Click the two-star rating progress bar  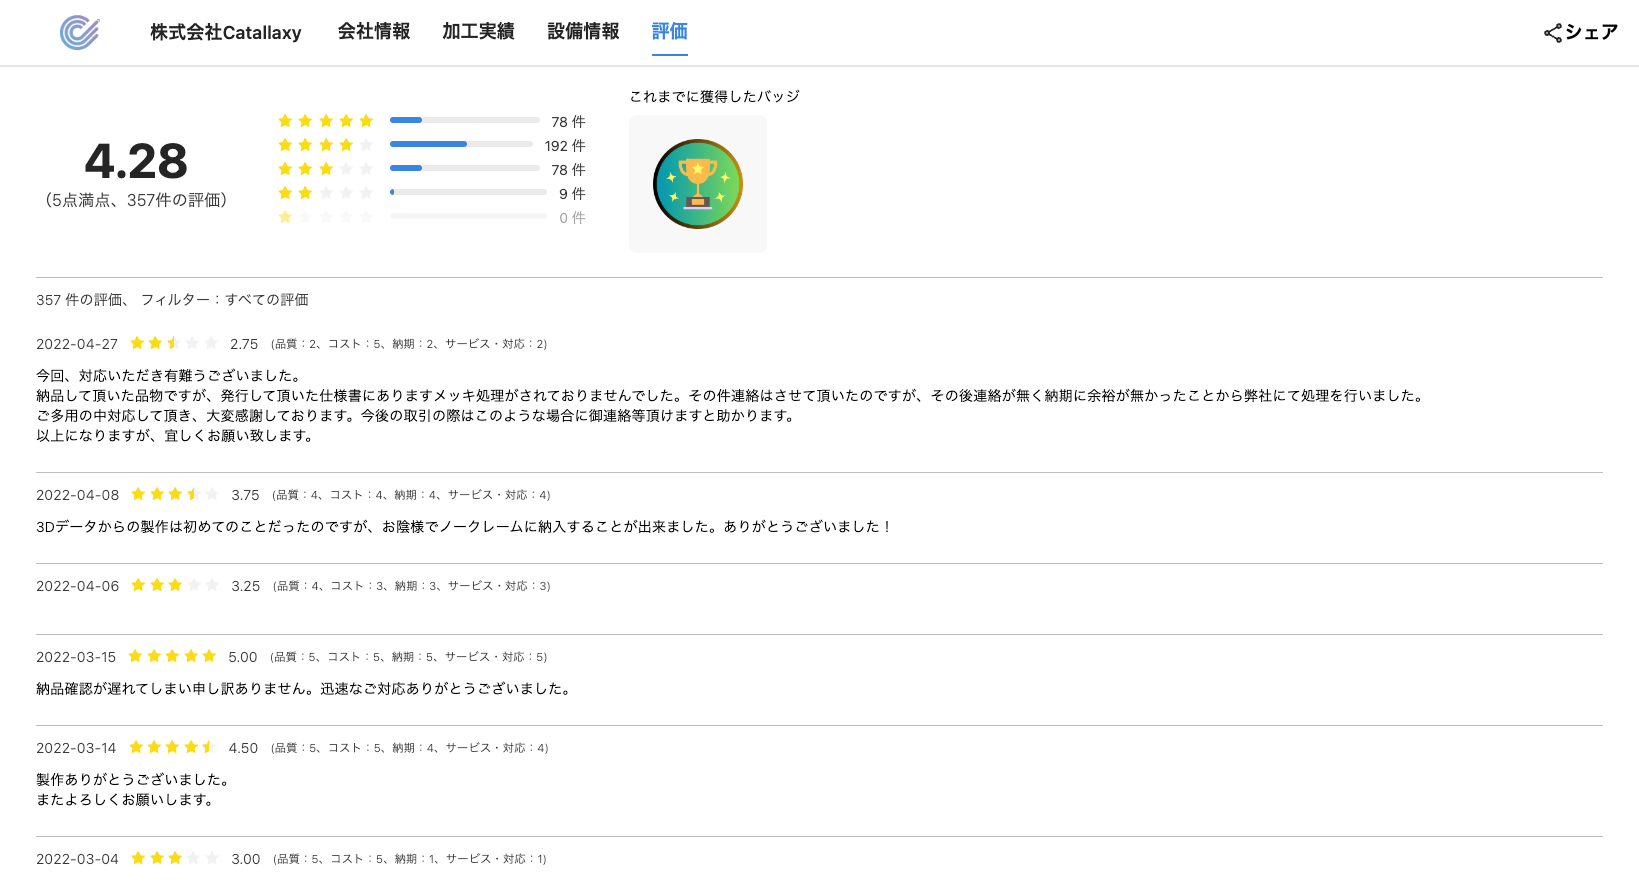click(468, 192)
